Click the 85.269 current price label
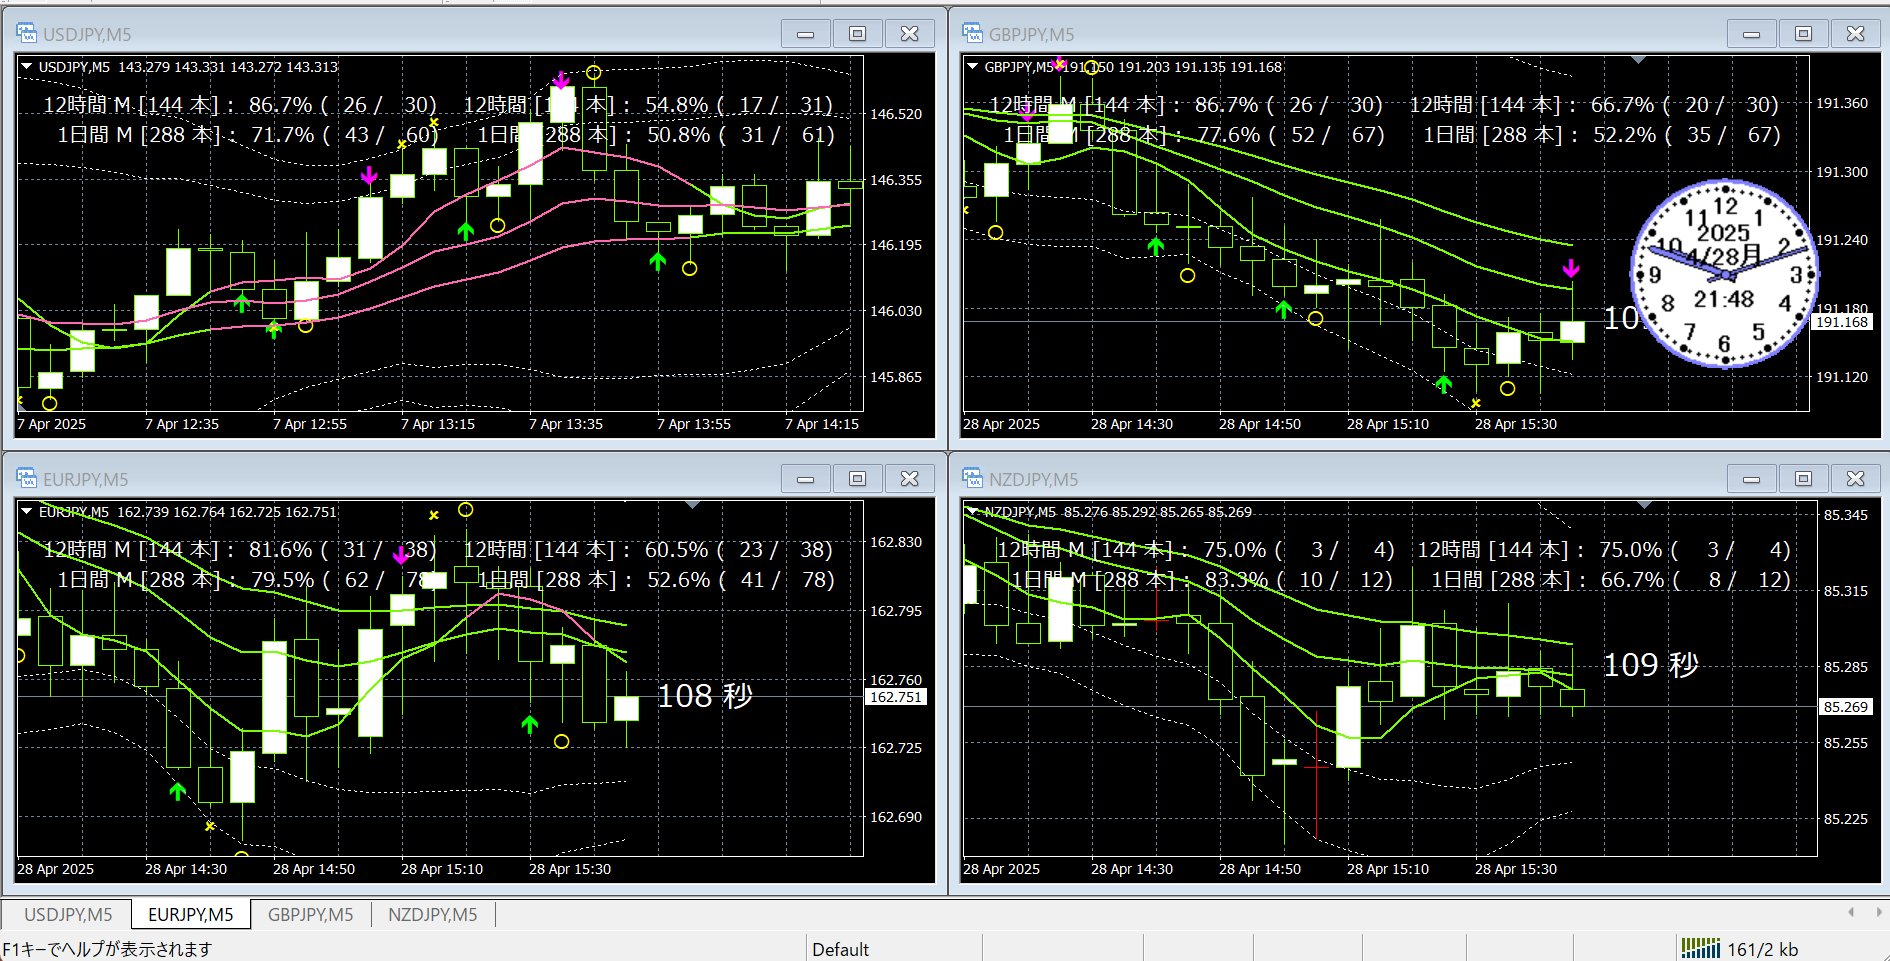The image size is (1890, 961). pyautogui.click(x=1845, y=707)
